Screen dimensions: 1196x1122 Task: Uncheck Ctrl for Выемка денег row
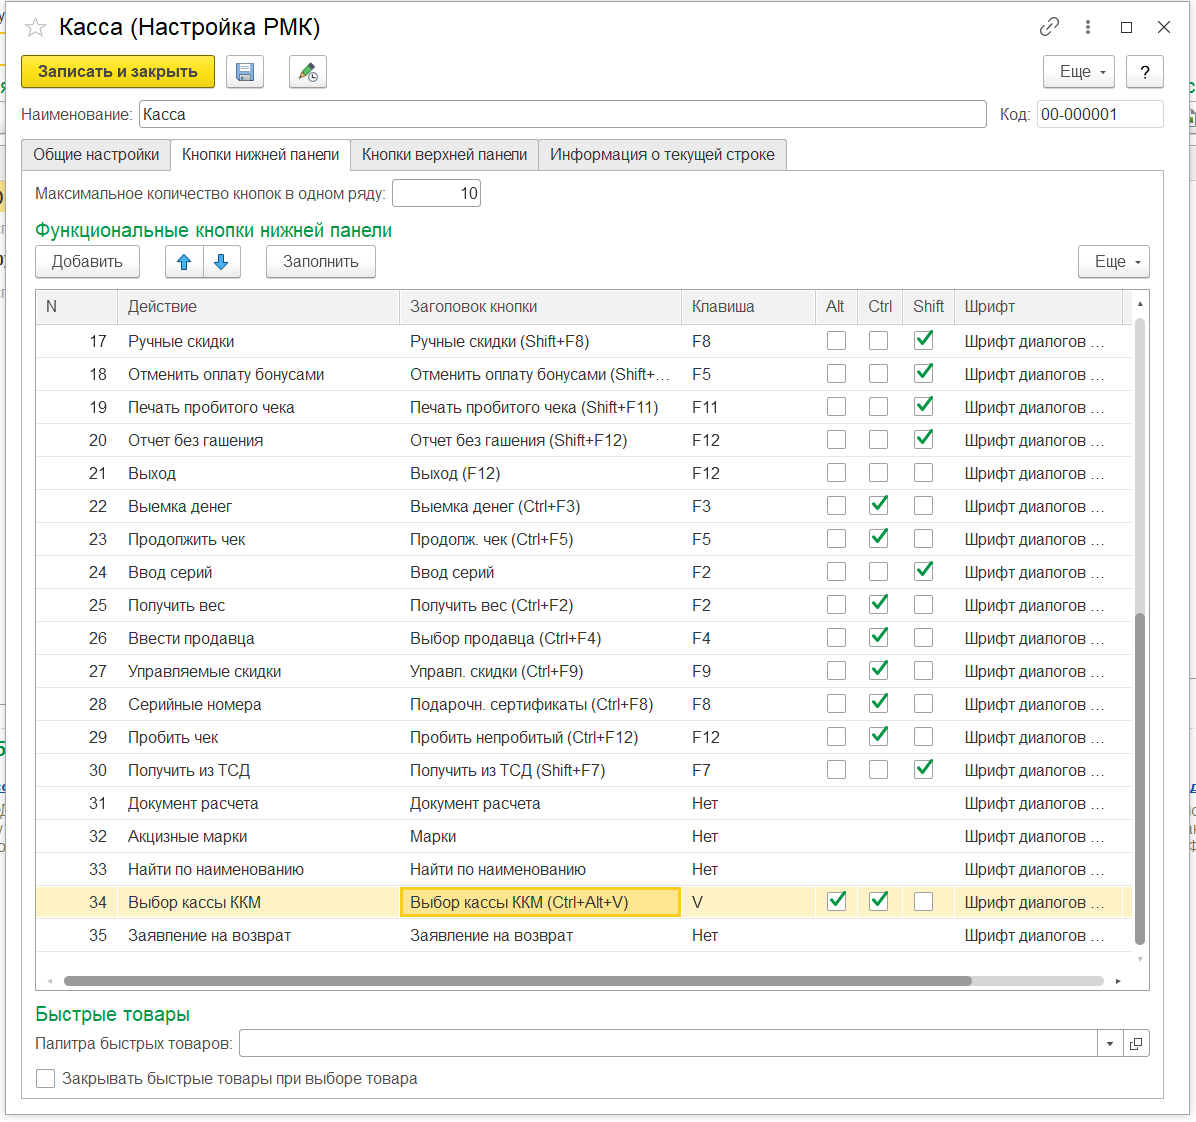pos(879,506)
